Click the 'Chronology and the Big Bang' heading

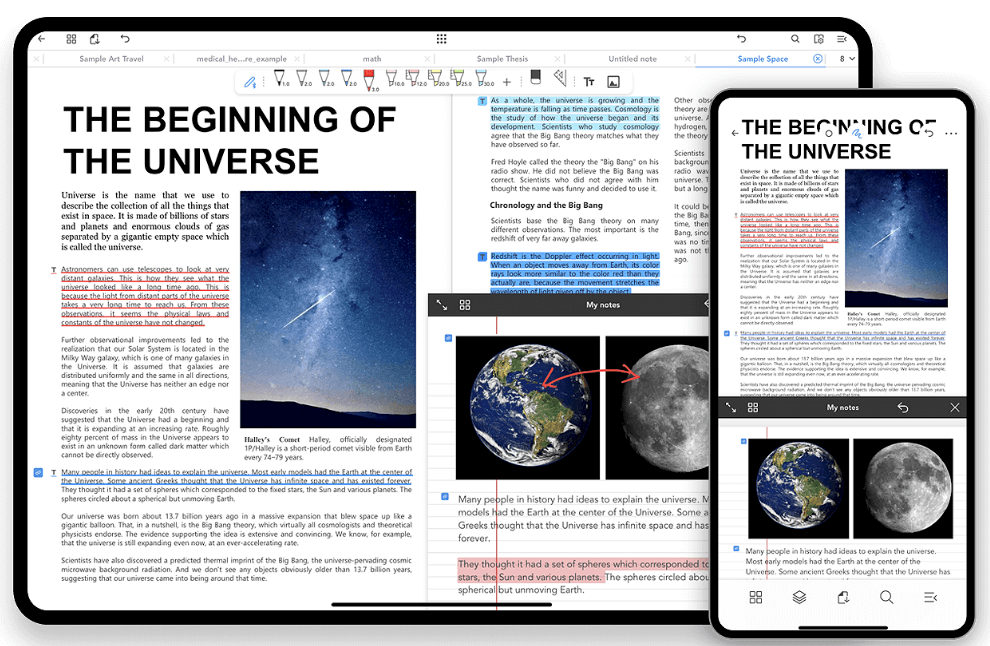point(546,205)
